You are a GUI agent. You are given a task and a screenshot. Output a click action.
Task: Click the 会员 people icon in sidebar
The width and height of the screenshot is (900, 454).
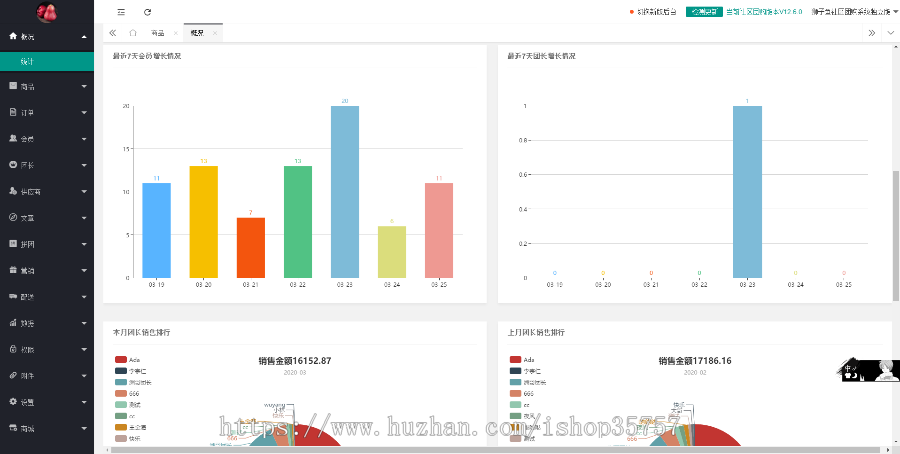[13, 138]
